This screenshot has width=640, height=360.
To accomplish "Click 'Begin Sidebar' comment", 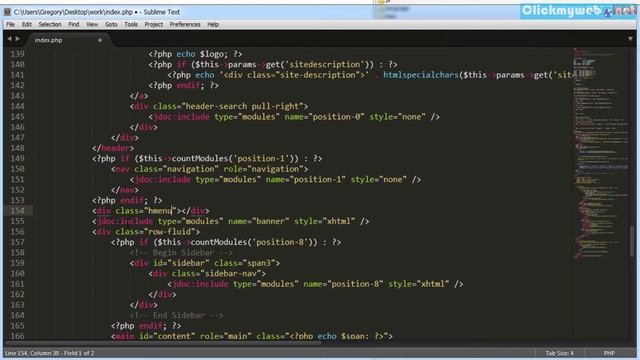I will point(181,253).
